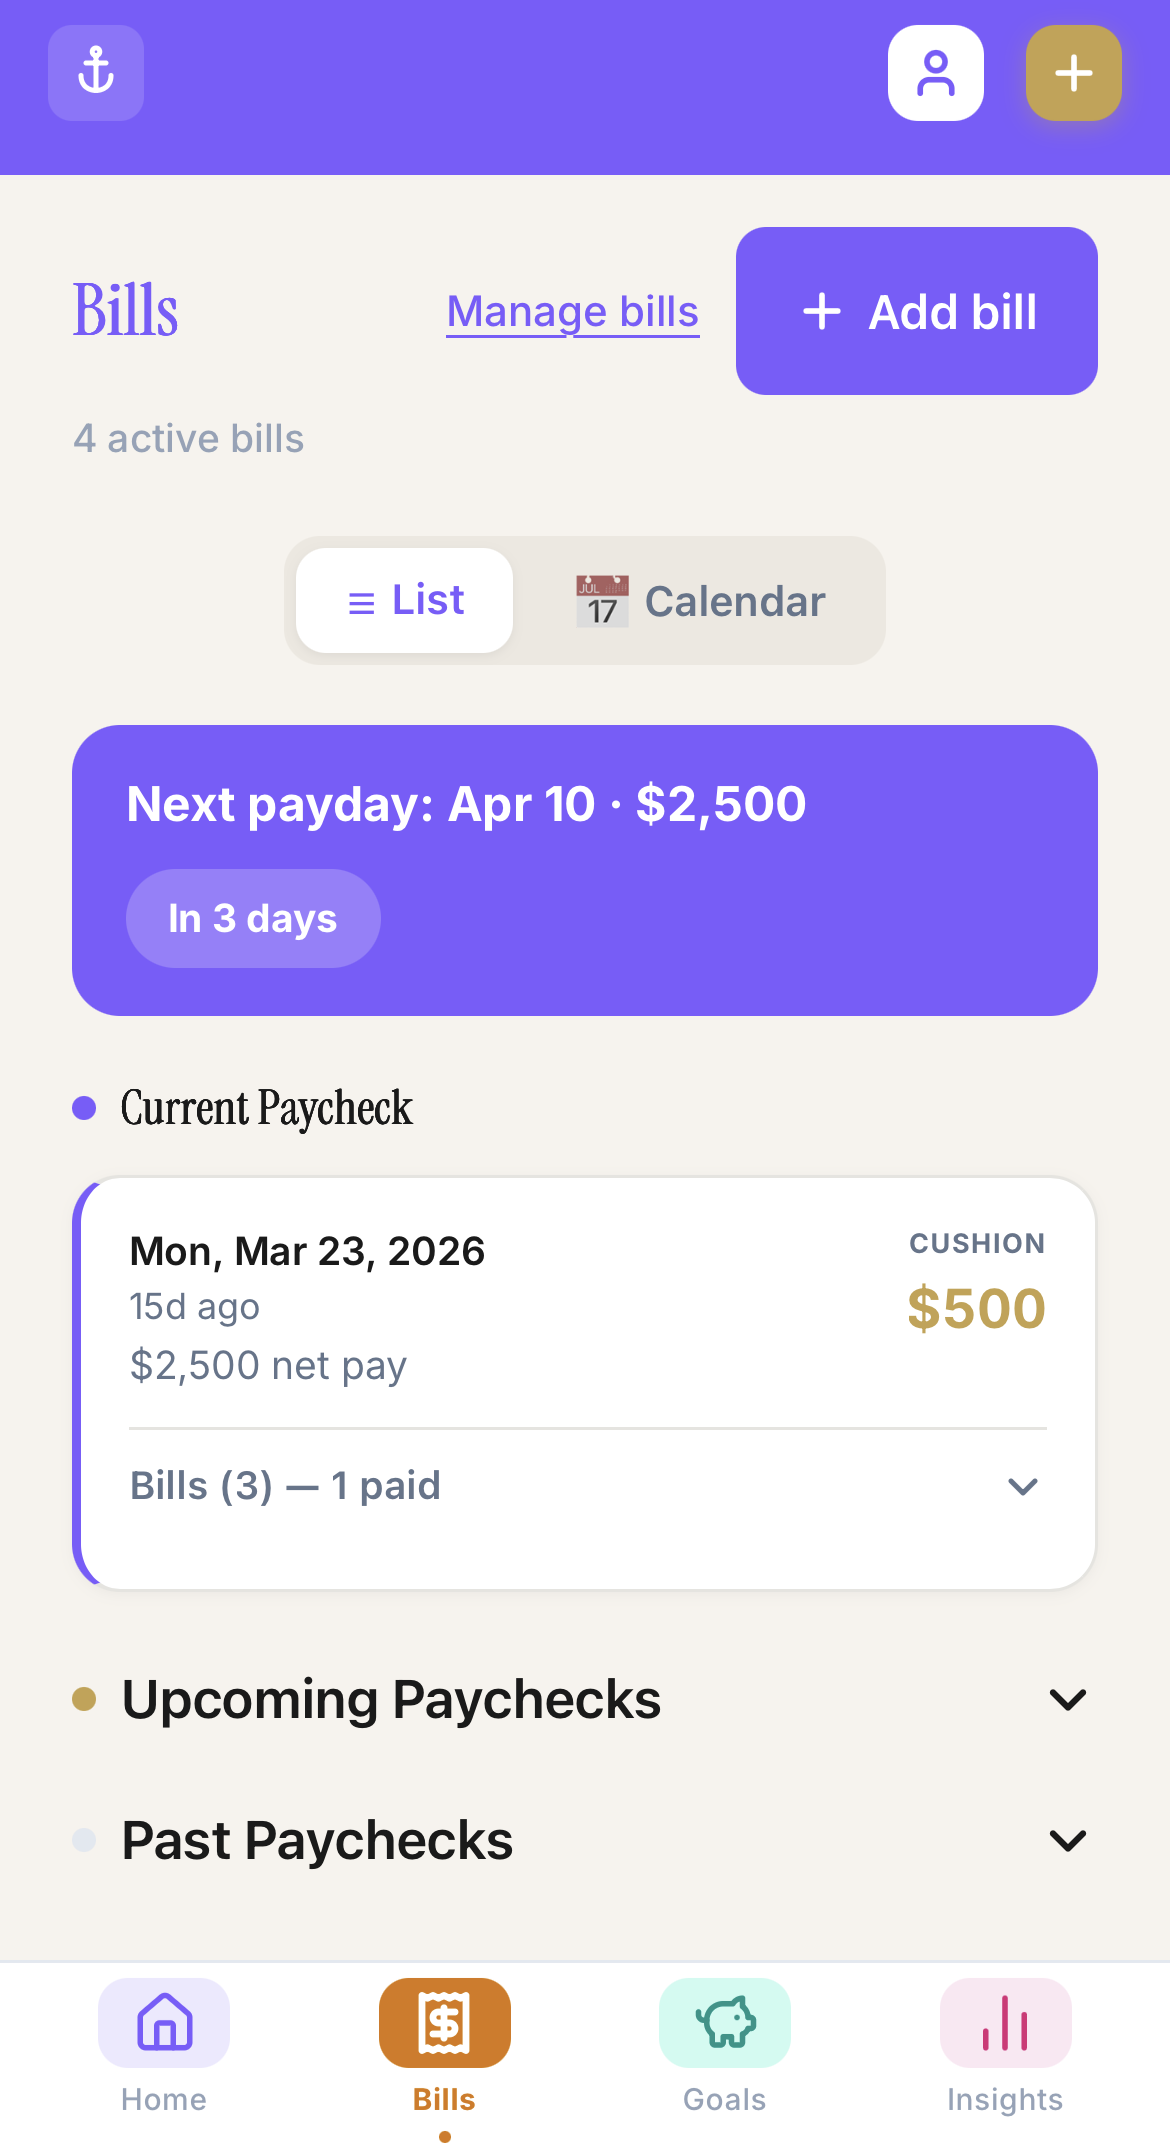The image size is (1170, 2153).
Task: Click the Add bill button
Action: pos(915,311)
